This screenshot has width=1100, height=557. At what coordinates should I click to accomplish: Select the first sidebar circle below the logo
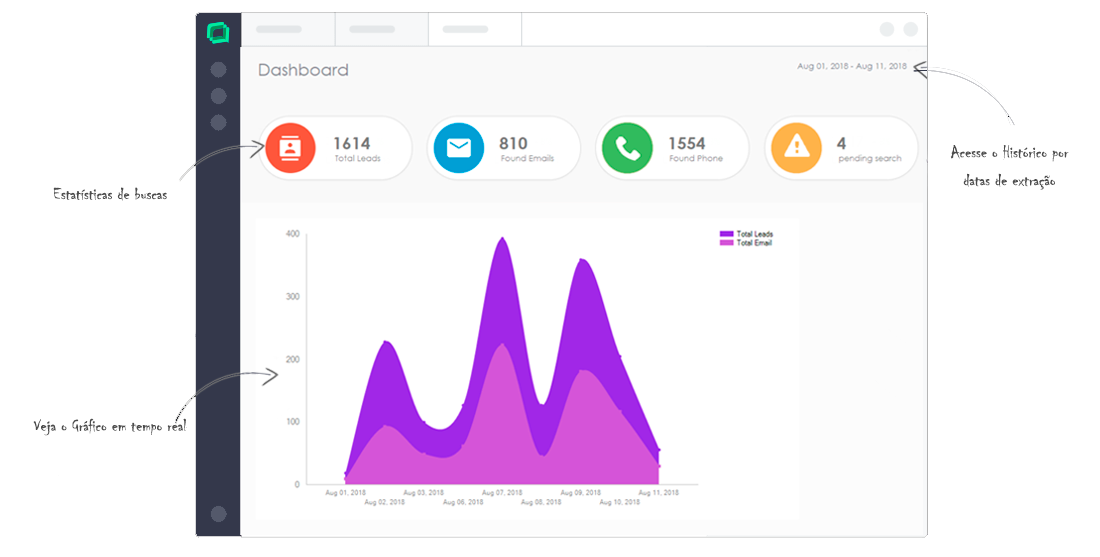coord(219,69)
